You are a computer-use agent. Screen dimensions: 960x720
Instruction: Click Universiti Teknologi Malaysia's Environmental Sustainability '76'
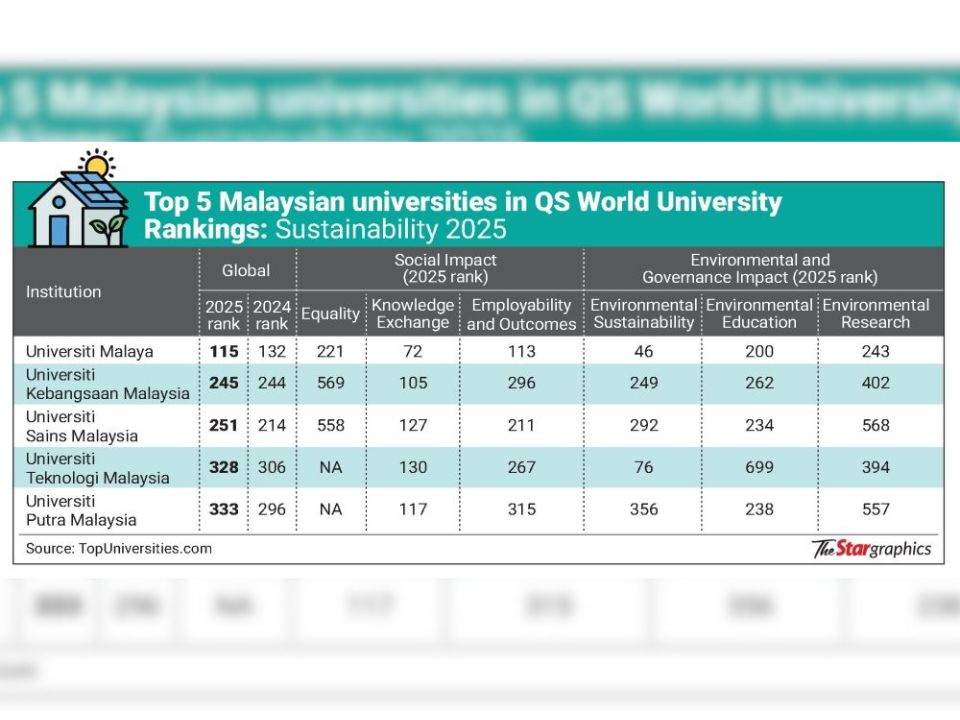643,468
